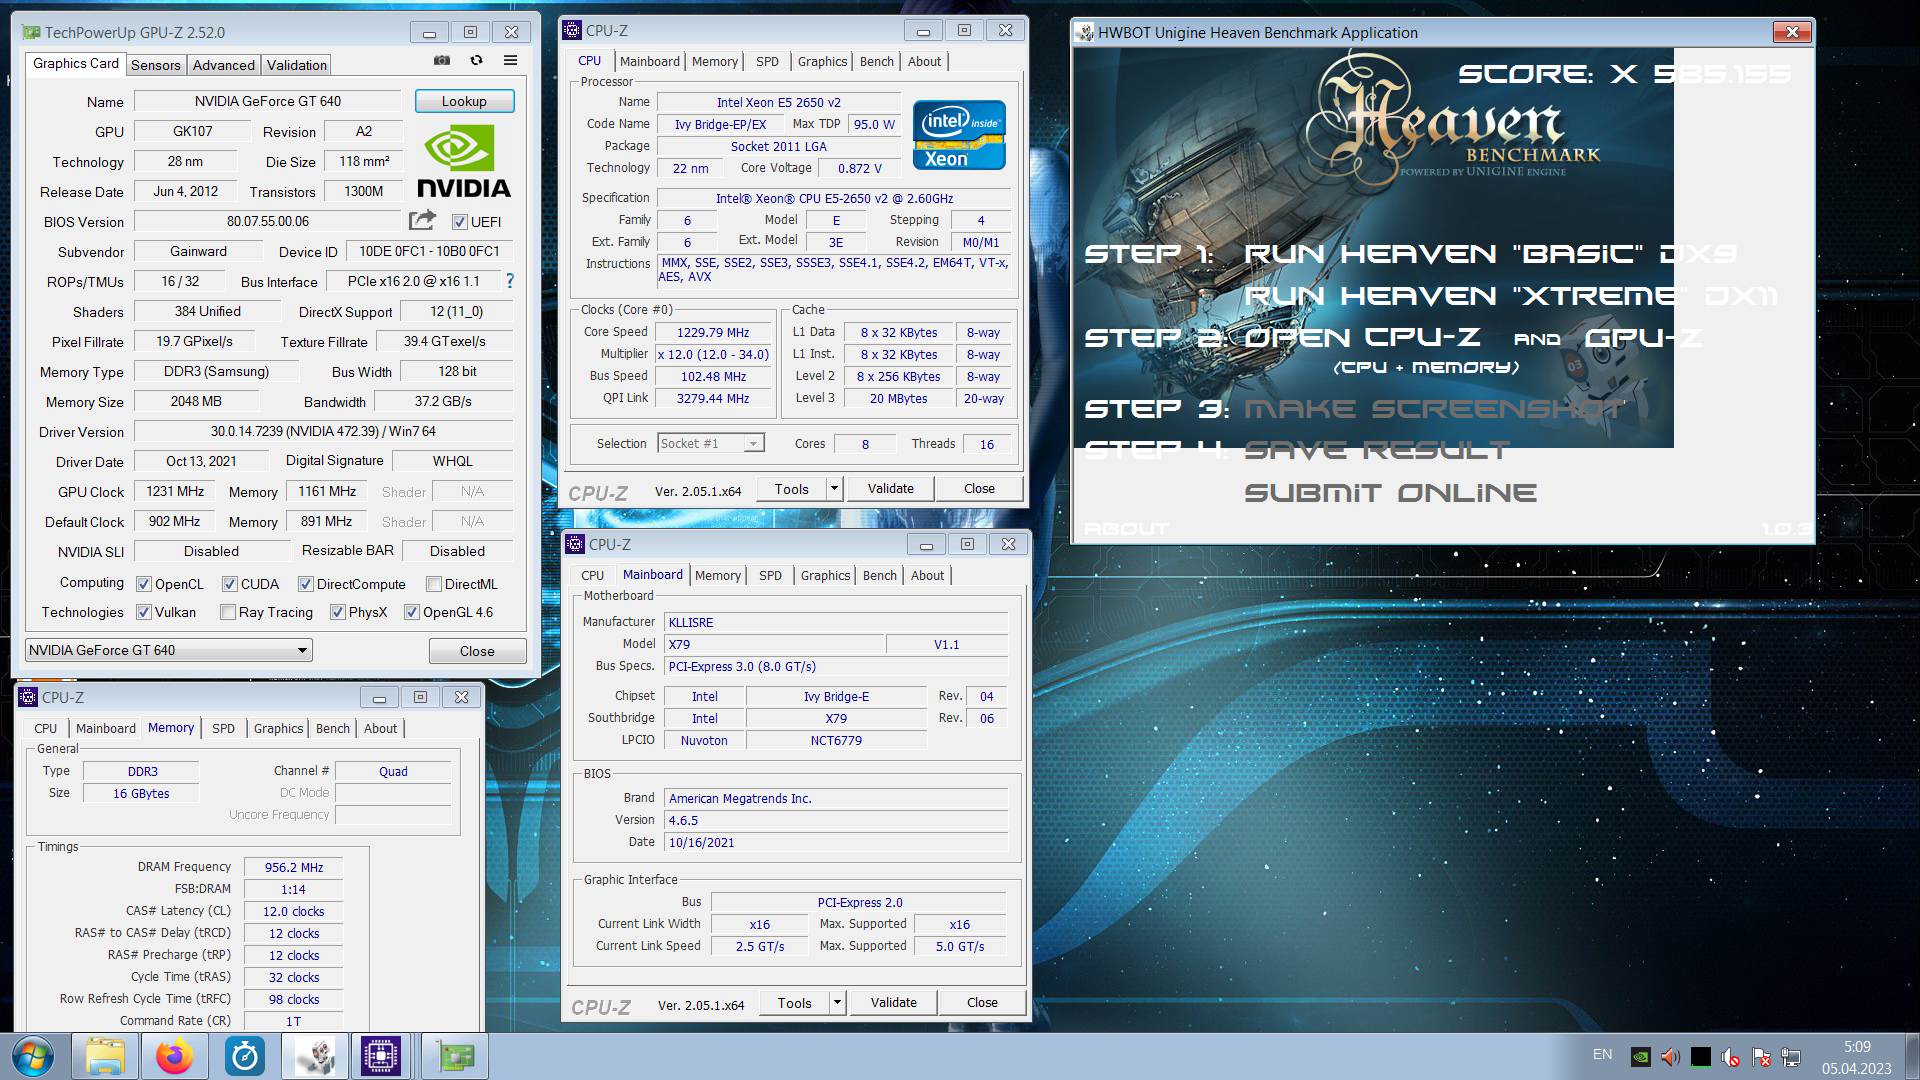Viewport: 1920px width, 1080px height.
Task: Click SAVE RESULT in Heaven app
Action: coord(1376,451)
